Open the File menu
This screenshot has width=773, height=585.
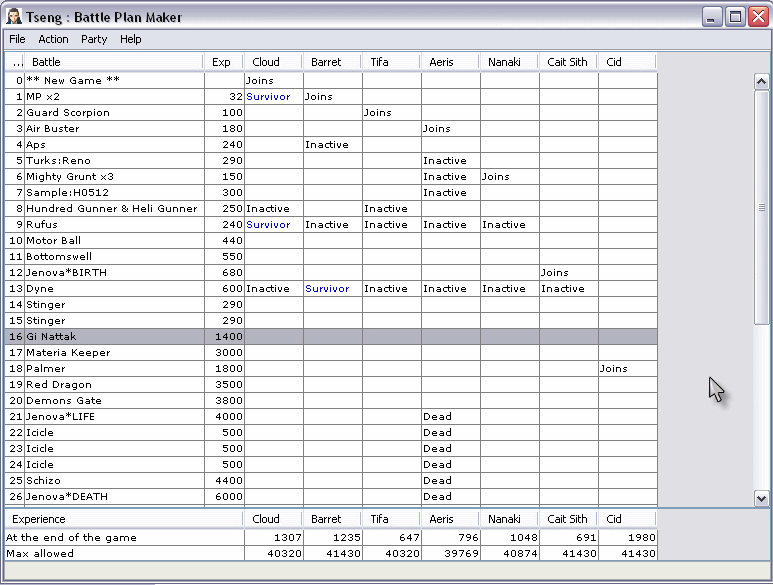[17, 39]
